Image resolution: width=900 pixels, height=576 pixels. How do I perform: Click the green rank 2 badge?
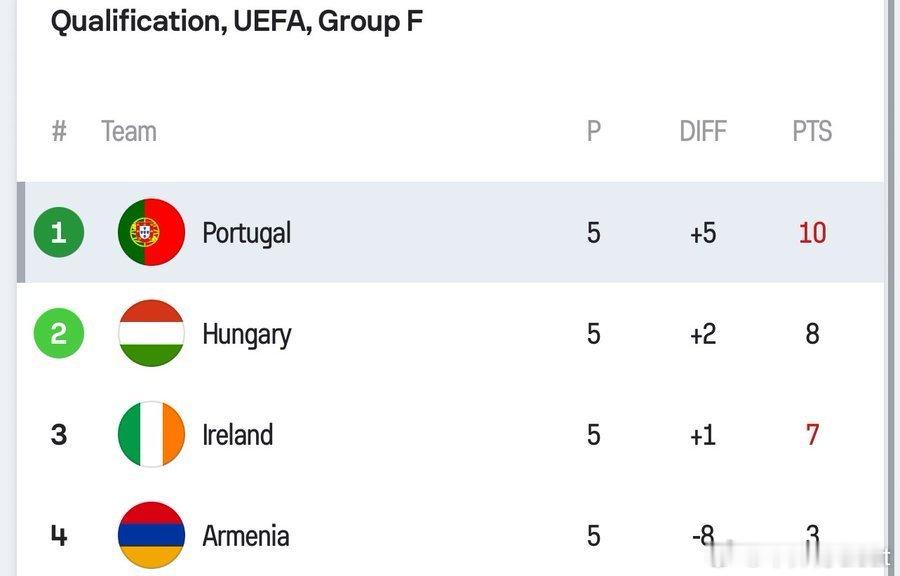pyautogui.click(x=58, y=333)
